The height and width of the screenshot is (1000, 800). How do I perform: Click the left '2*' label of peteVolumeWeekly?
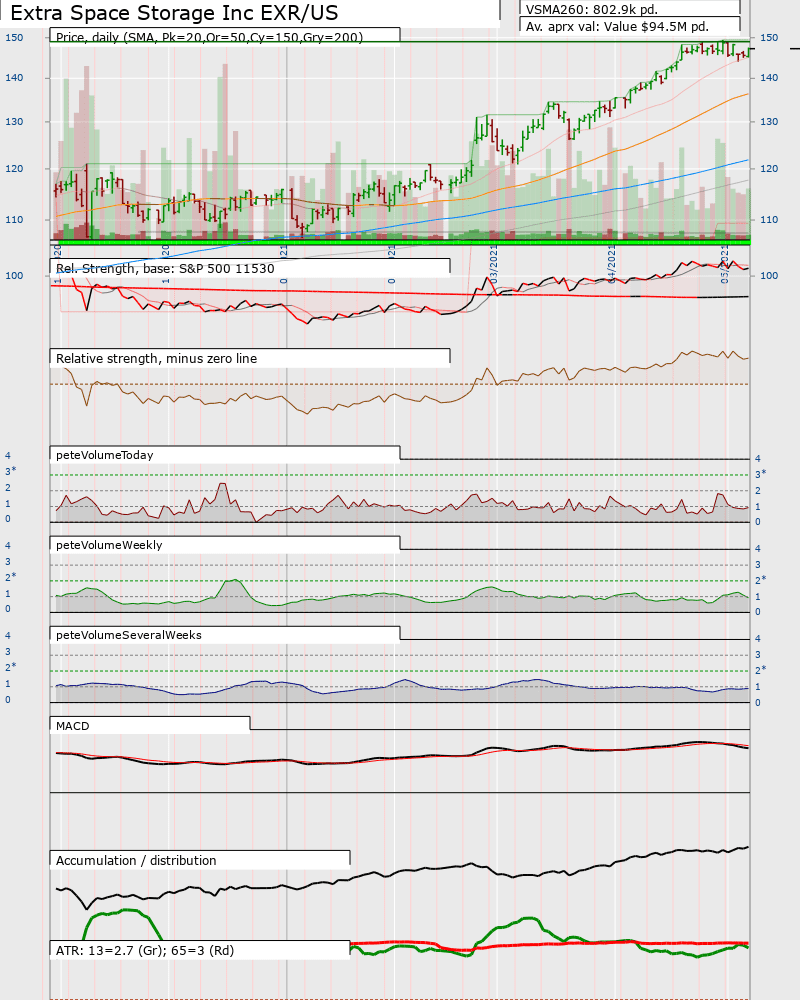11,577
